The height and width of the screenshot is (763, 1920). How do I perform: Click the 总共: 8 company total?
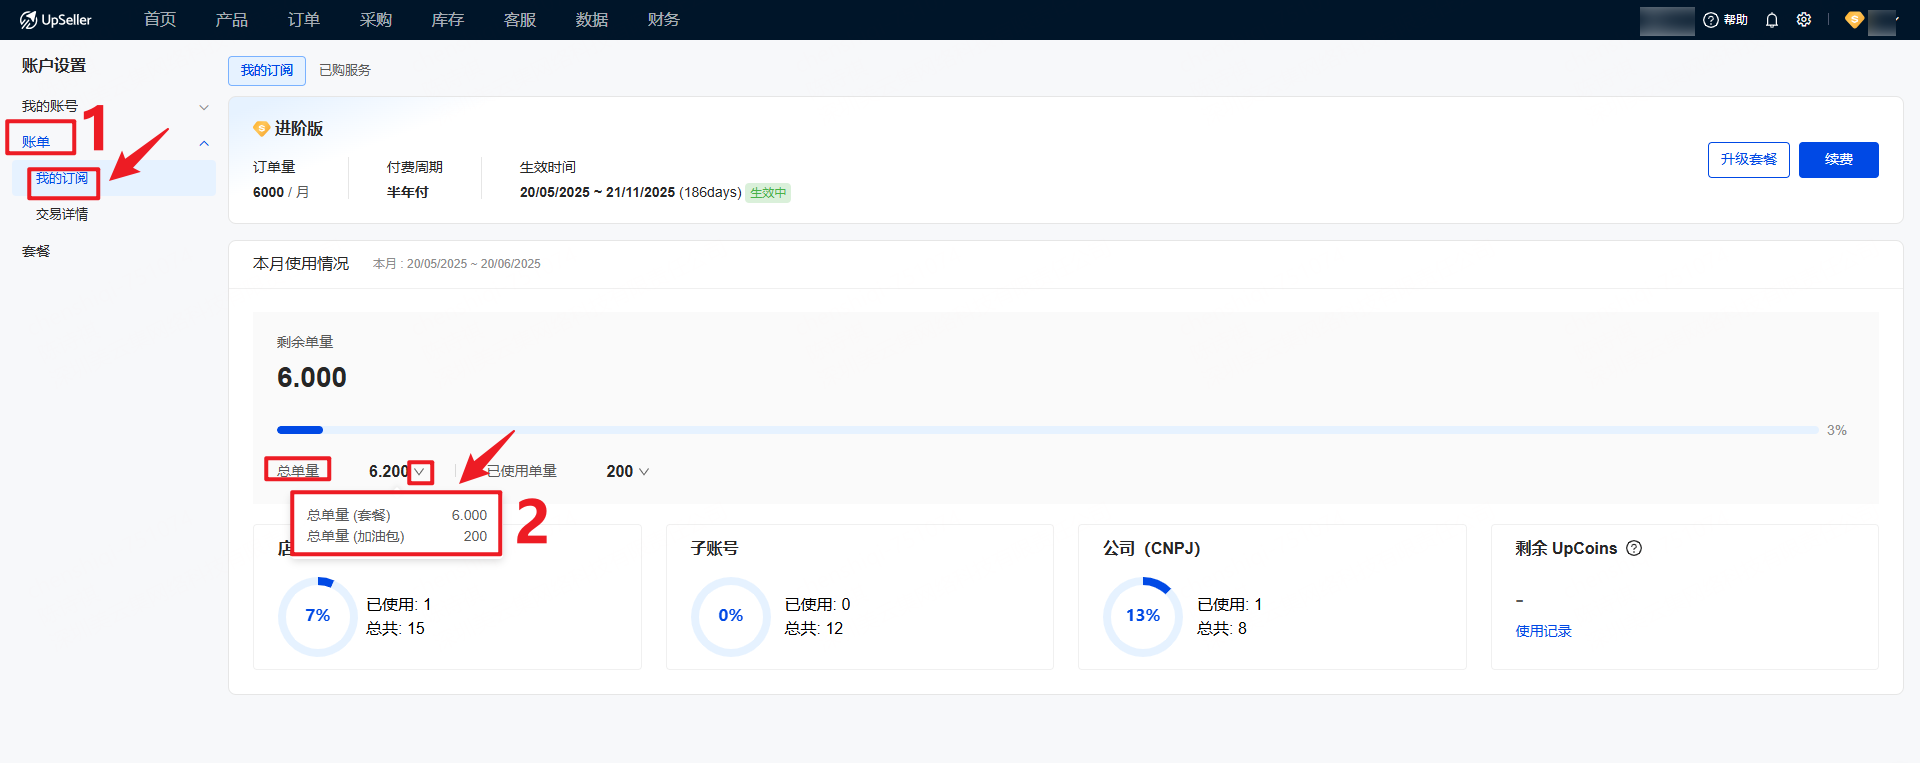click(1222, 629)
